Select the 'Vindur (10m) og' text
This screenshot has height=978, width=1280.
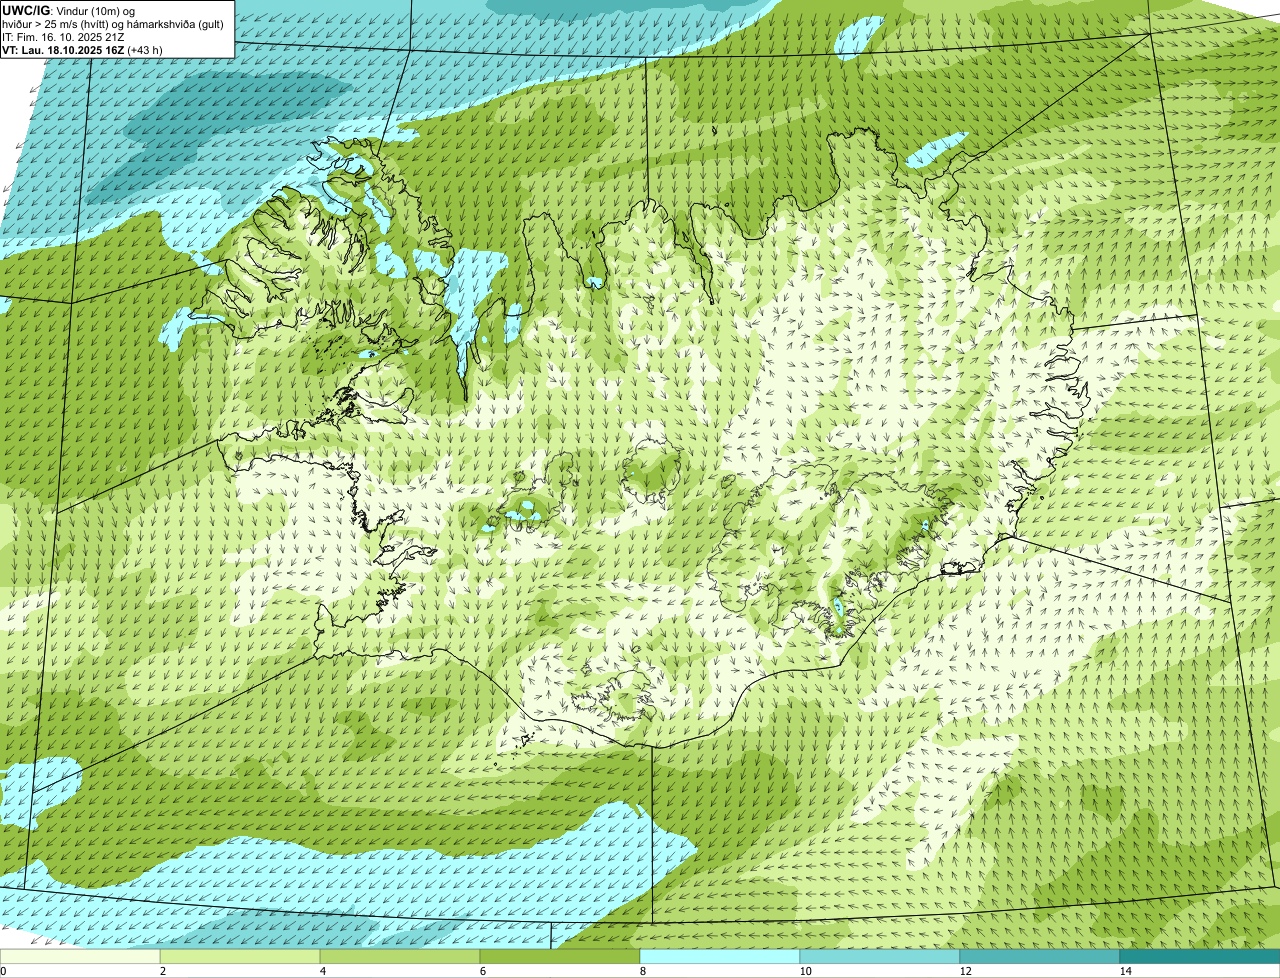click(95, 10)
